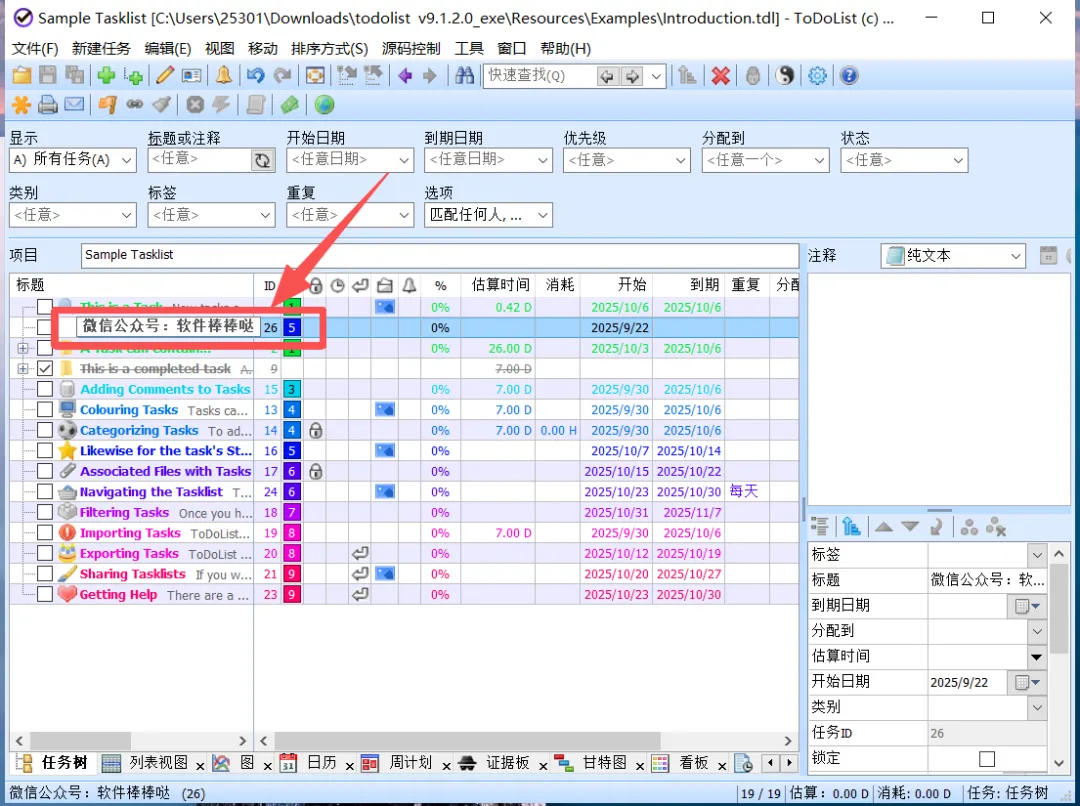This screenshot has height=806, width=1080.
Task: Delete the task with the red X icon
Action: click(x=720, y=76)
